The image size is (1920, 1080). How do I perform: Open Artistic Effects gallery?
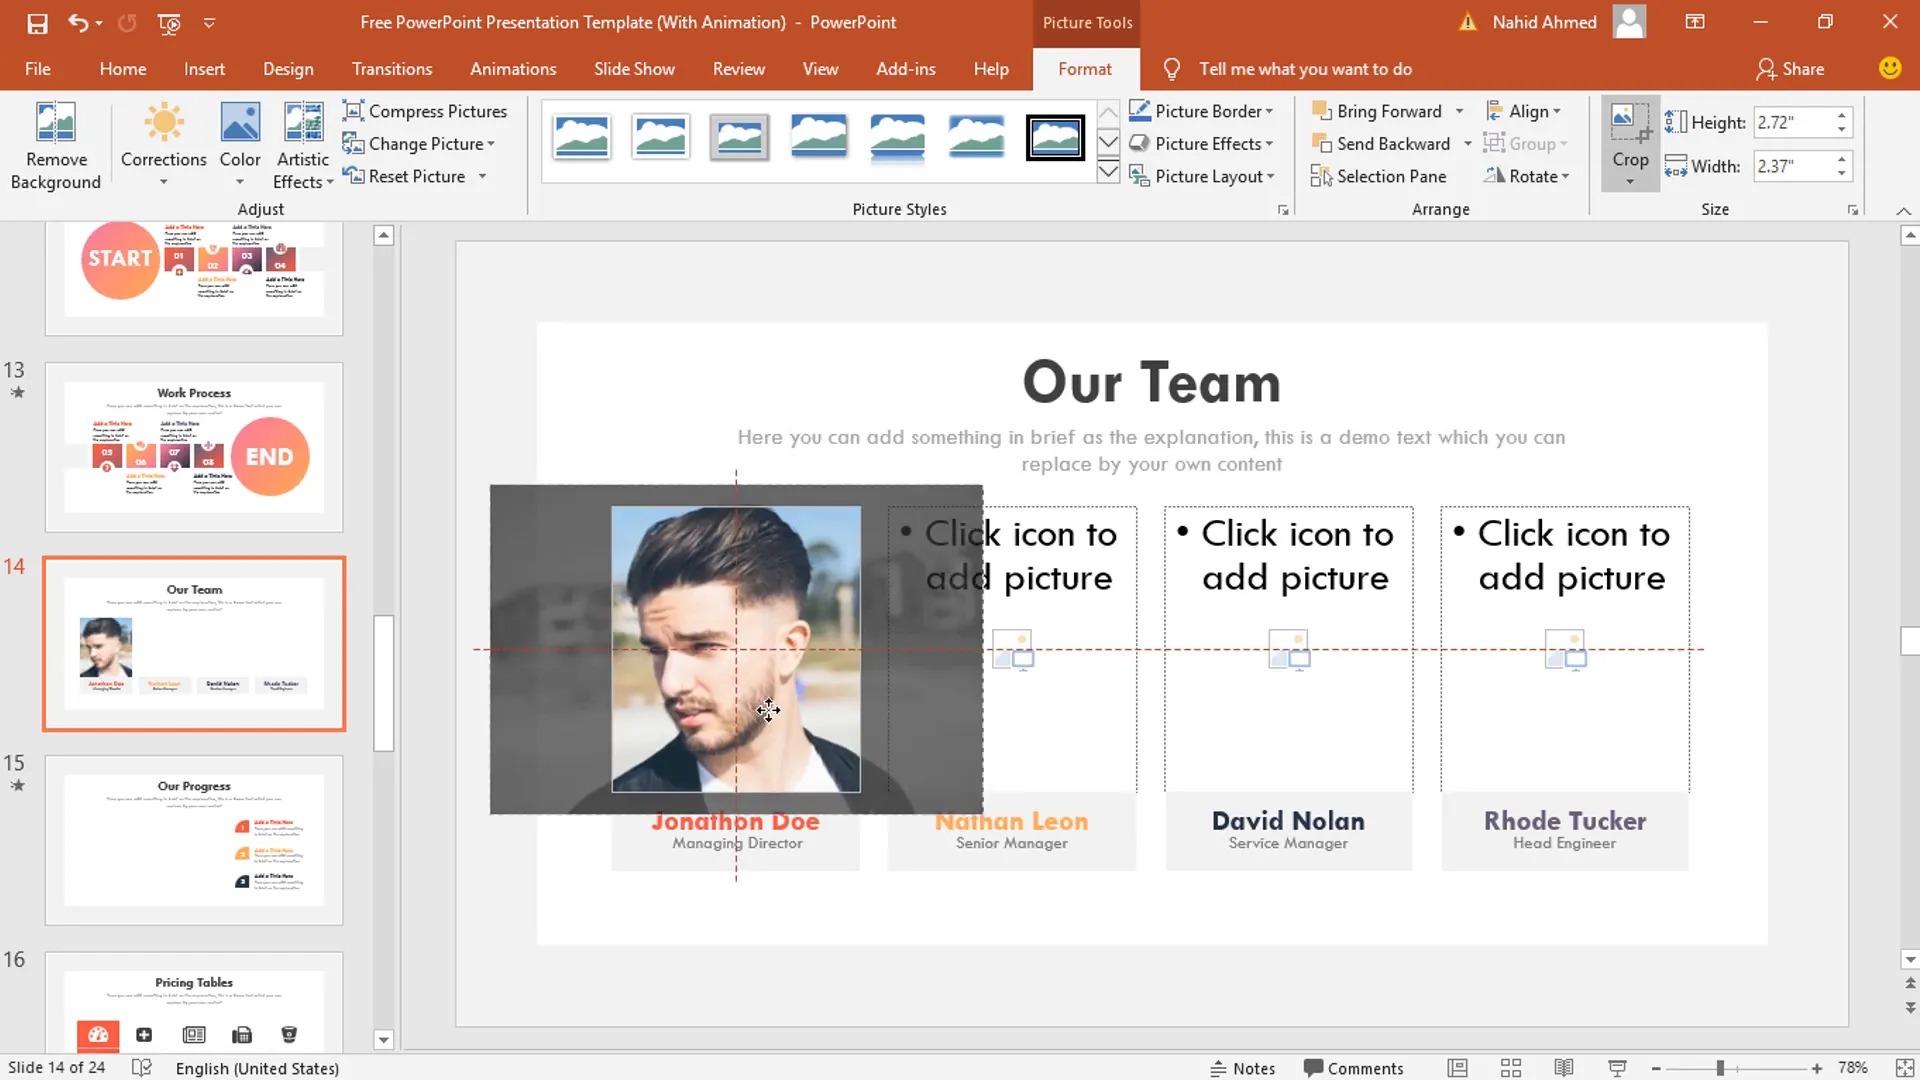click(303, 146)
